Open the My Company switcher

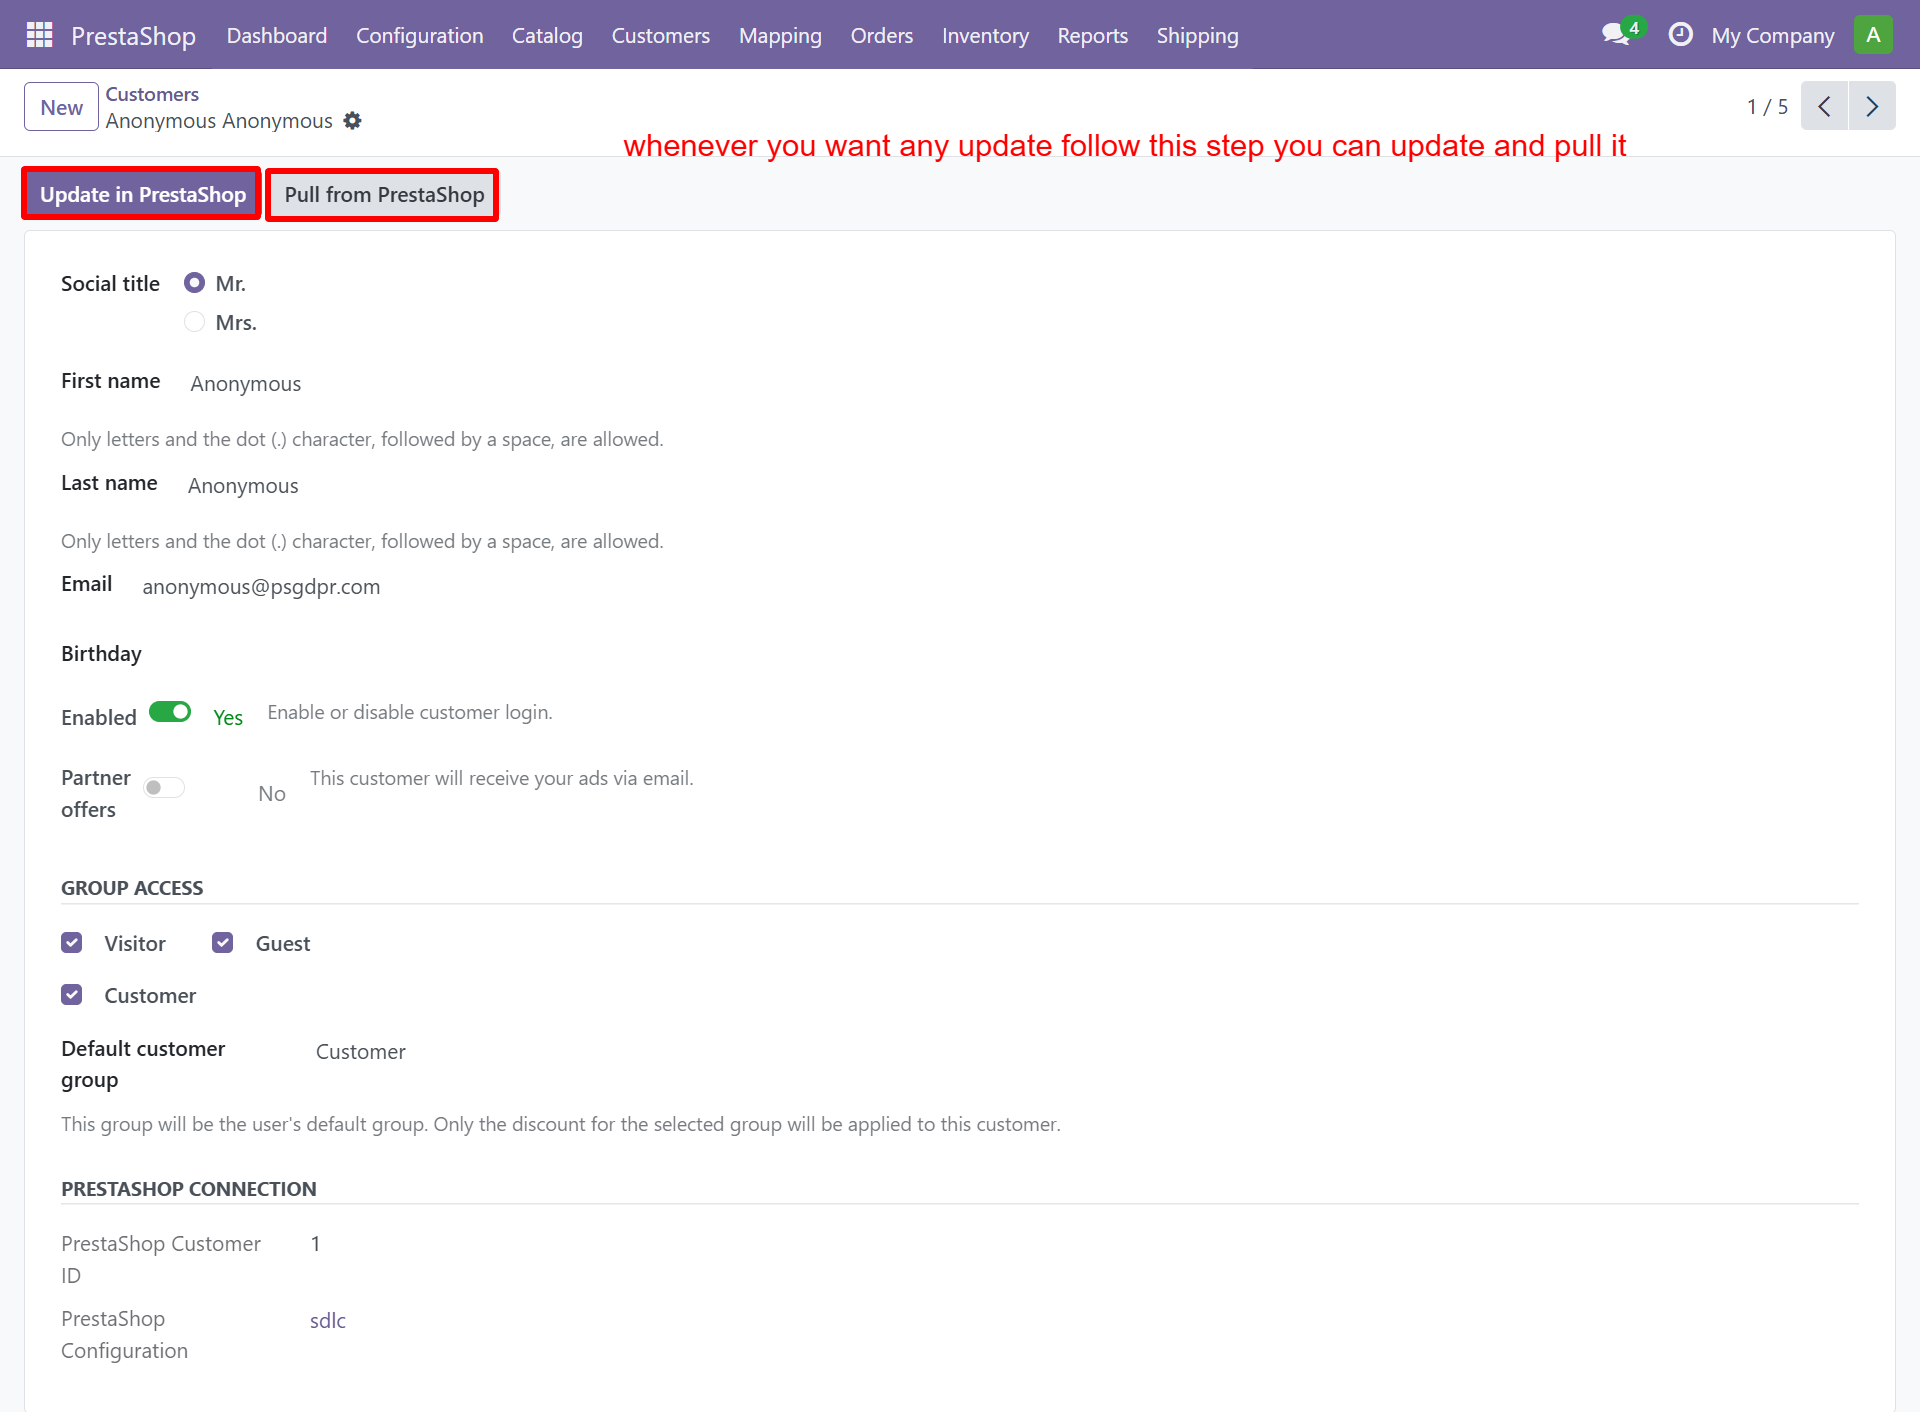tap(1772, 36)
